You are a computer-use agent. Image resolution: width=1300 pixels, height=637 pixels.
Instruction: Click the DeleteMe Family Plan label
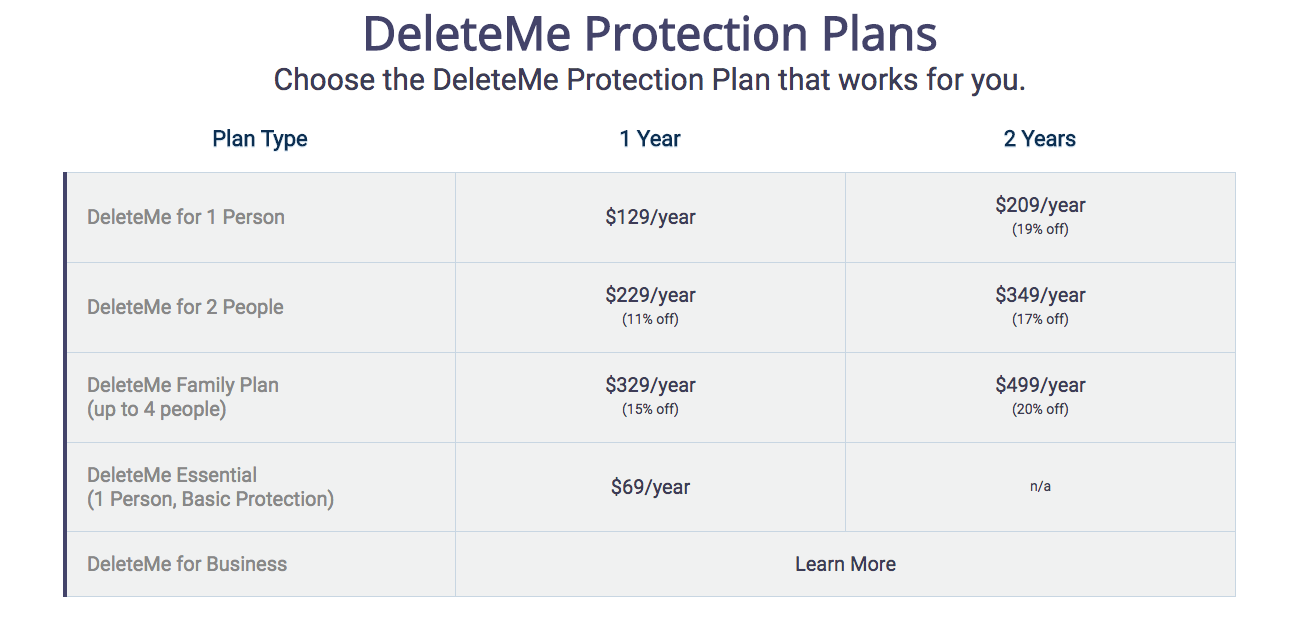coord(183,385)
